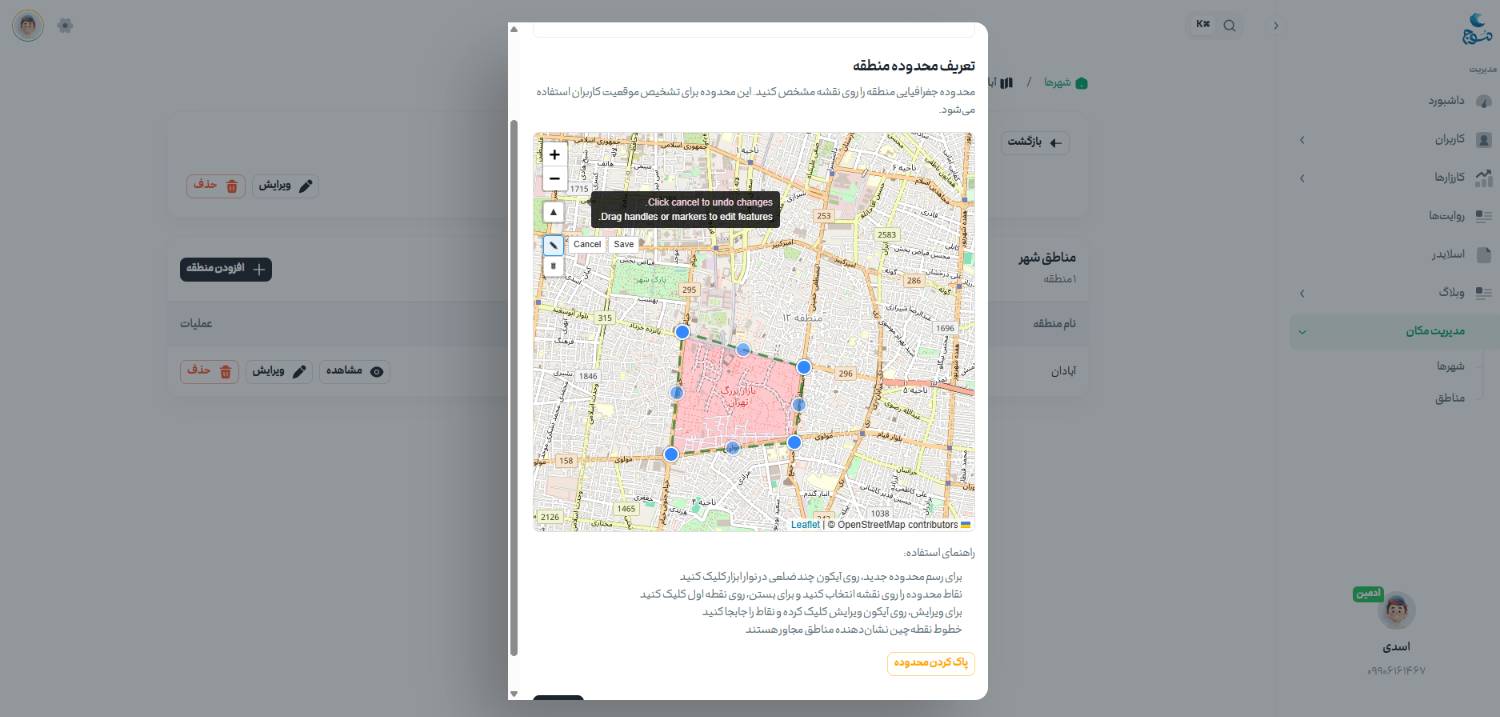Image resolution: width=1500 pixels, height=717 pixels.
Task: Zoom out on the map
Action: pos(554,179)
